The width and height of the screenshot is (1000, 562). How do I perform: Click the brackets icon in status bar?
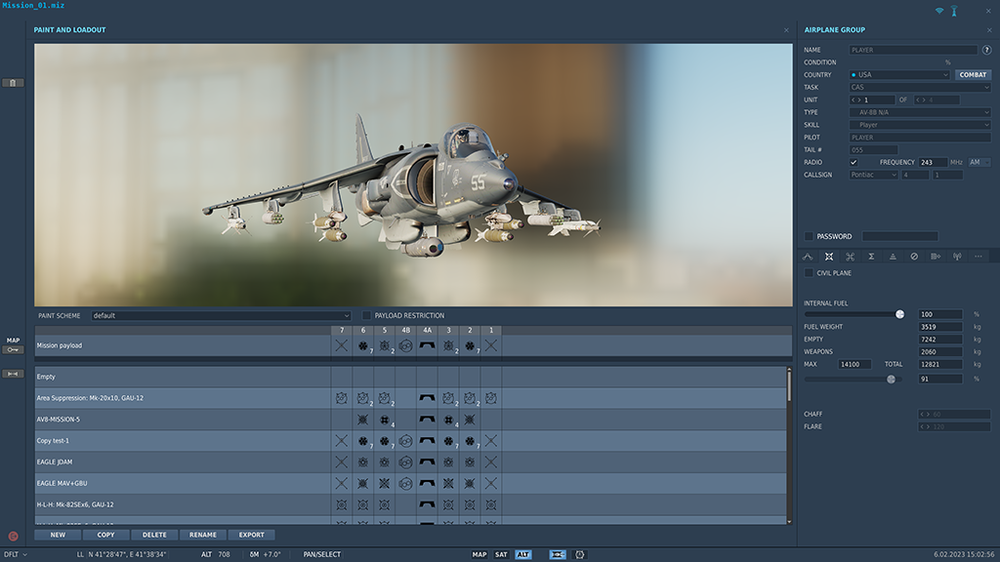pyautogui.click(x=580, y=554)
